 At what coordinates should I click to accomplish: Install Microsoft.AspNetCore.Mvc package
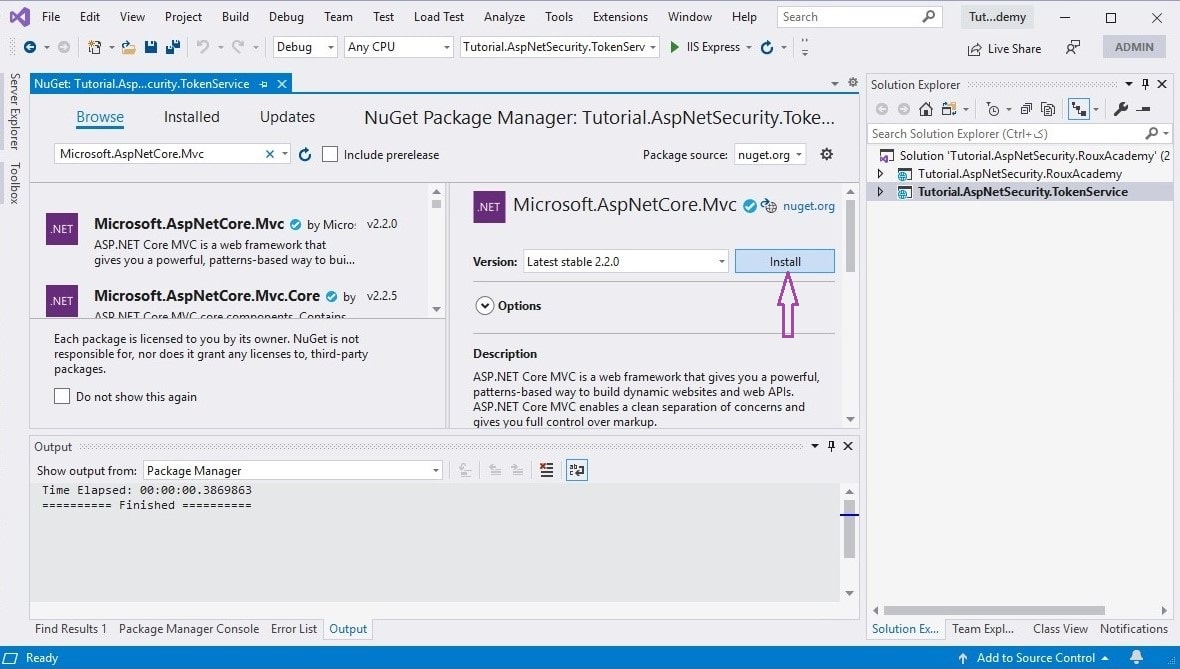point(784,261)
